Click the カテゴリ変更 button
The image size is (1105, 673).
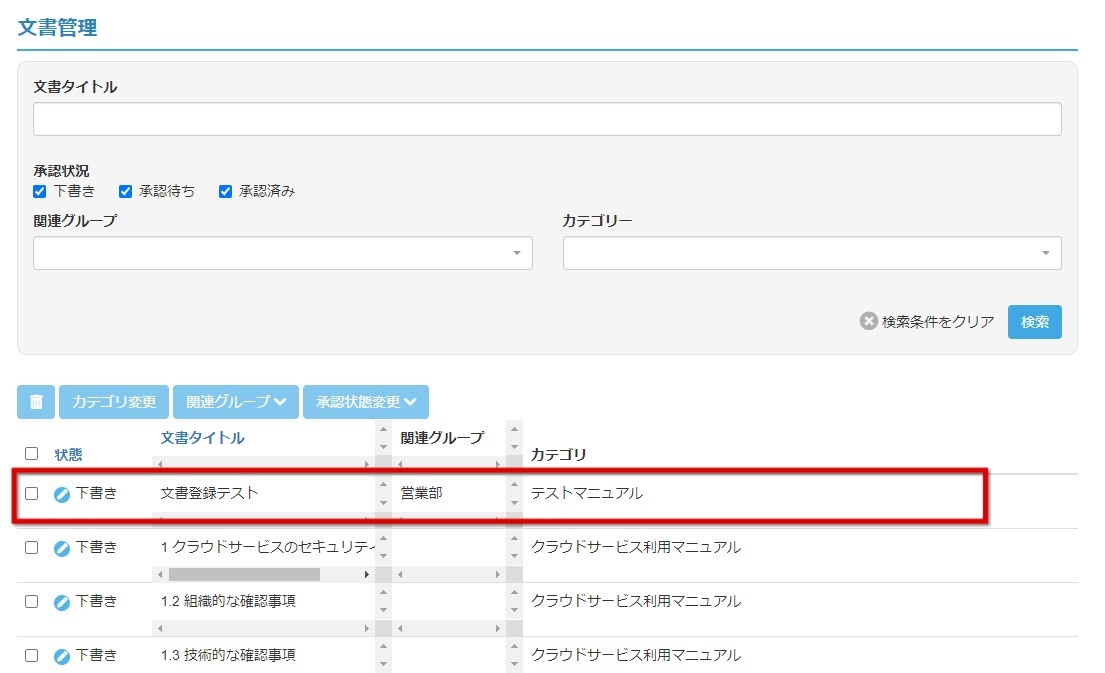114,402
